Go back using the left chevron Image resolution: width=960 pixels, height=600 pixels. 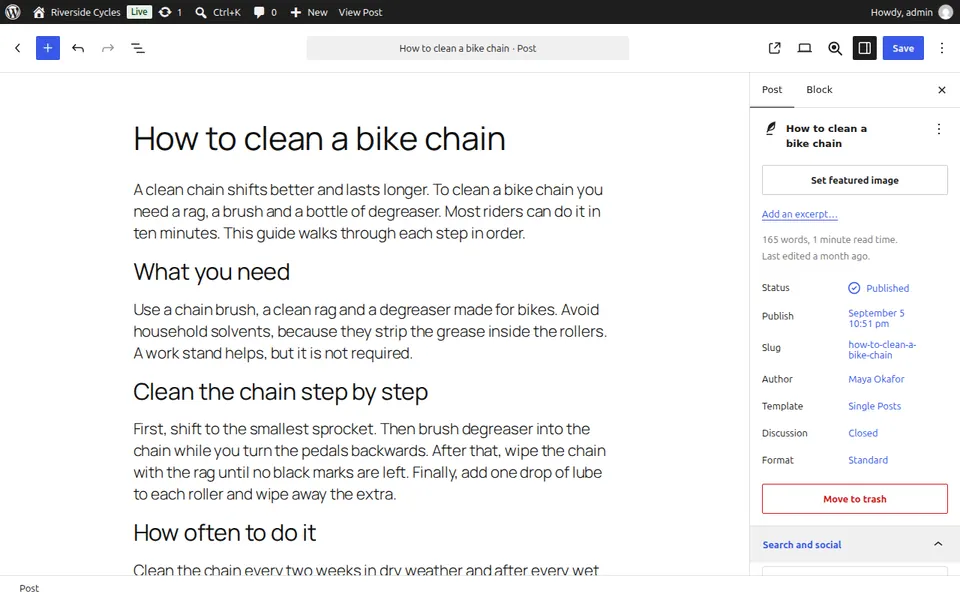coord(18,48)
